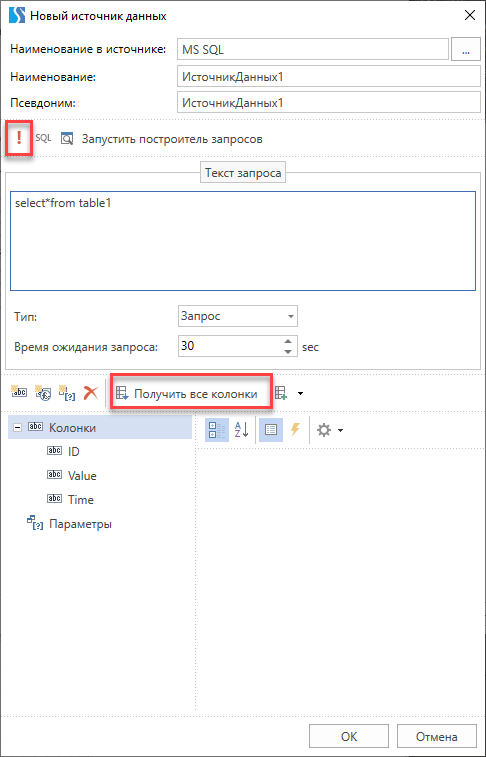Click the abc icon of the ID column

click(x=55, y=450)
